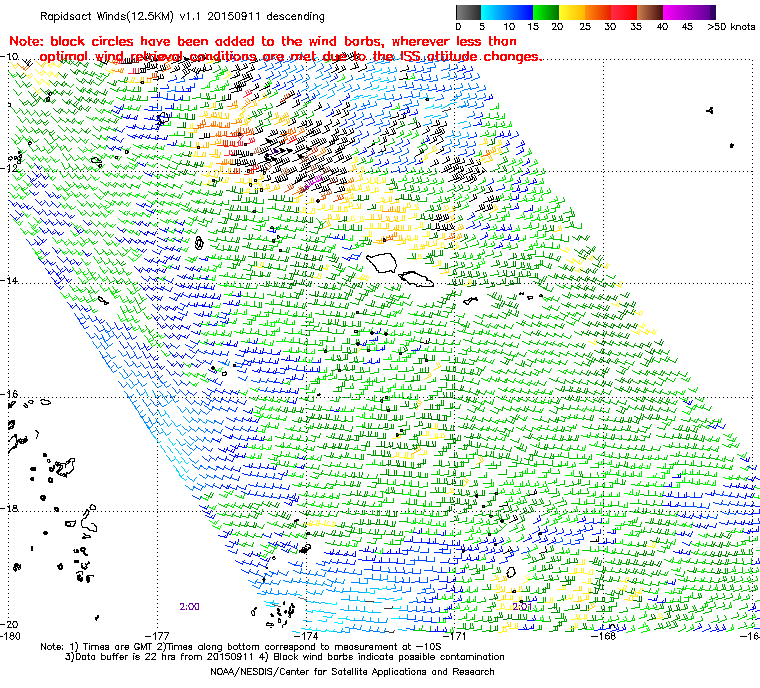Click the '-20' latitude axis label

point(9,624)
